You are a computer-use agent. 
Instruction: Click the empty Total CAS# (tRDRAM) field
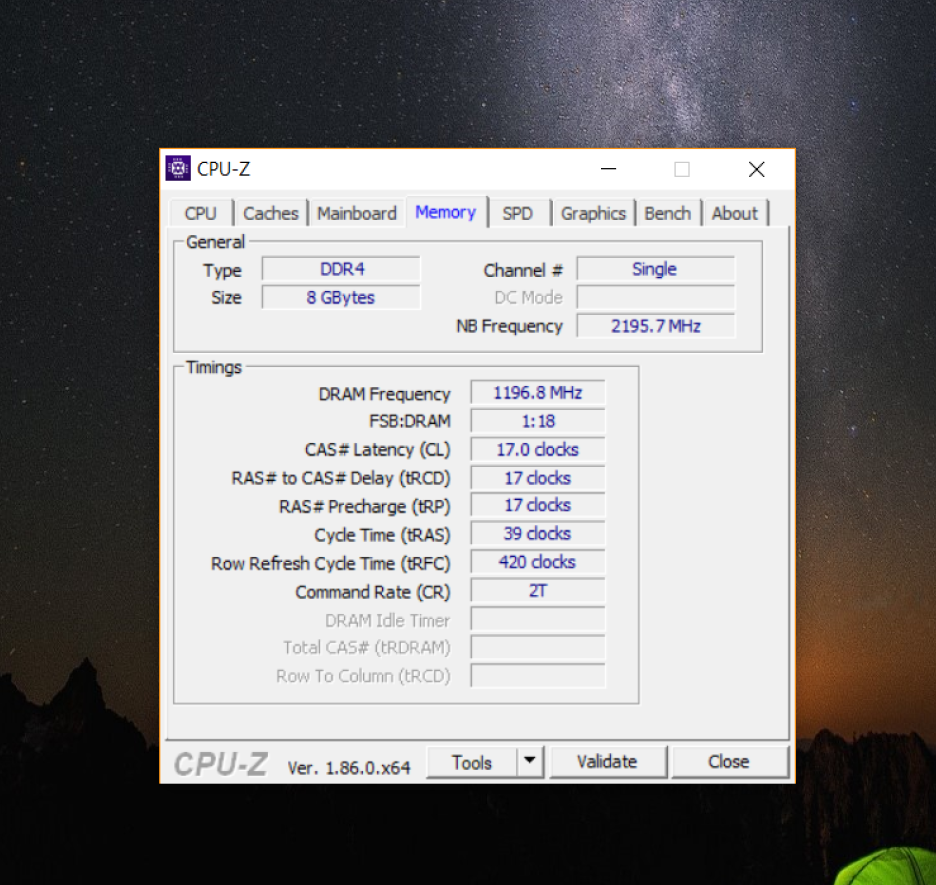tap(538, 647)
